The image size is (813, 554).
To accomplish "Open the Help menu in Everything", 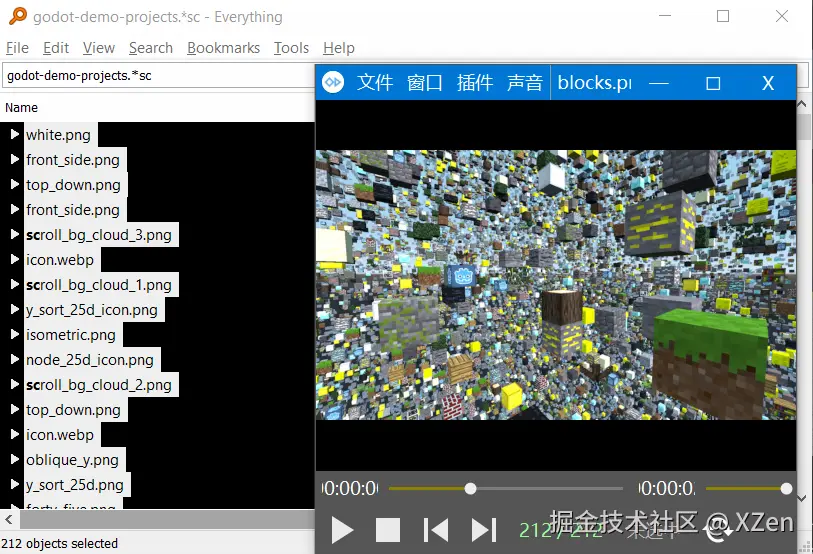I will (x=339, y=48).
